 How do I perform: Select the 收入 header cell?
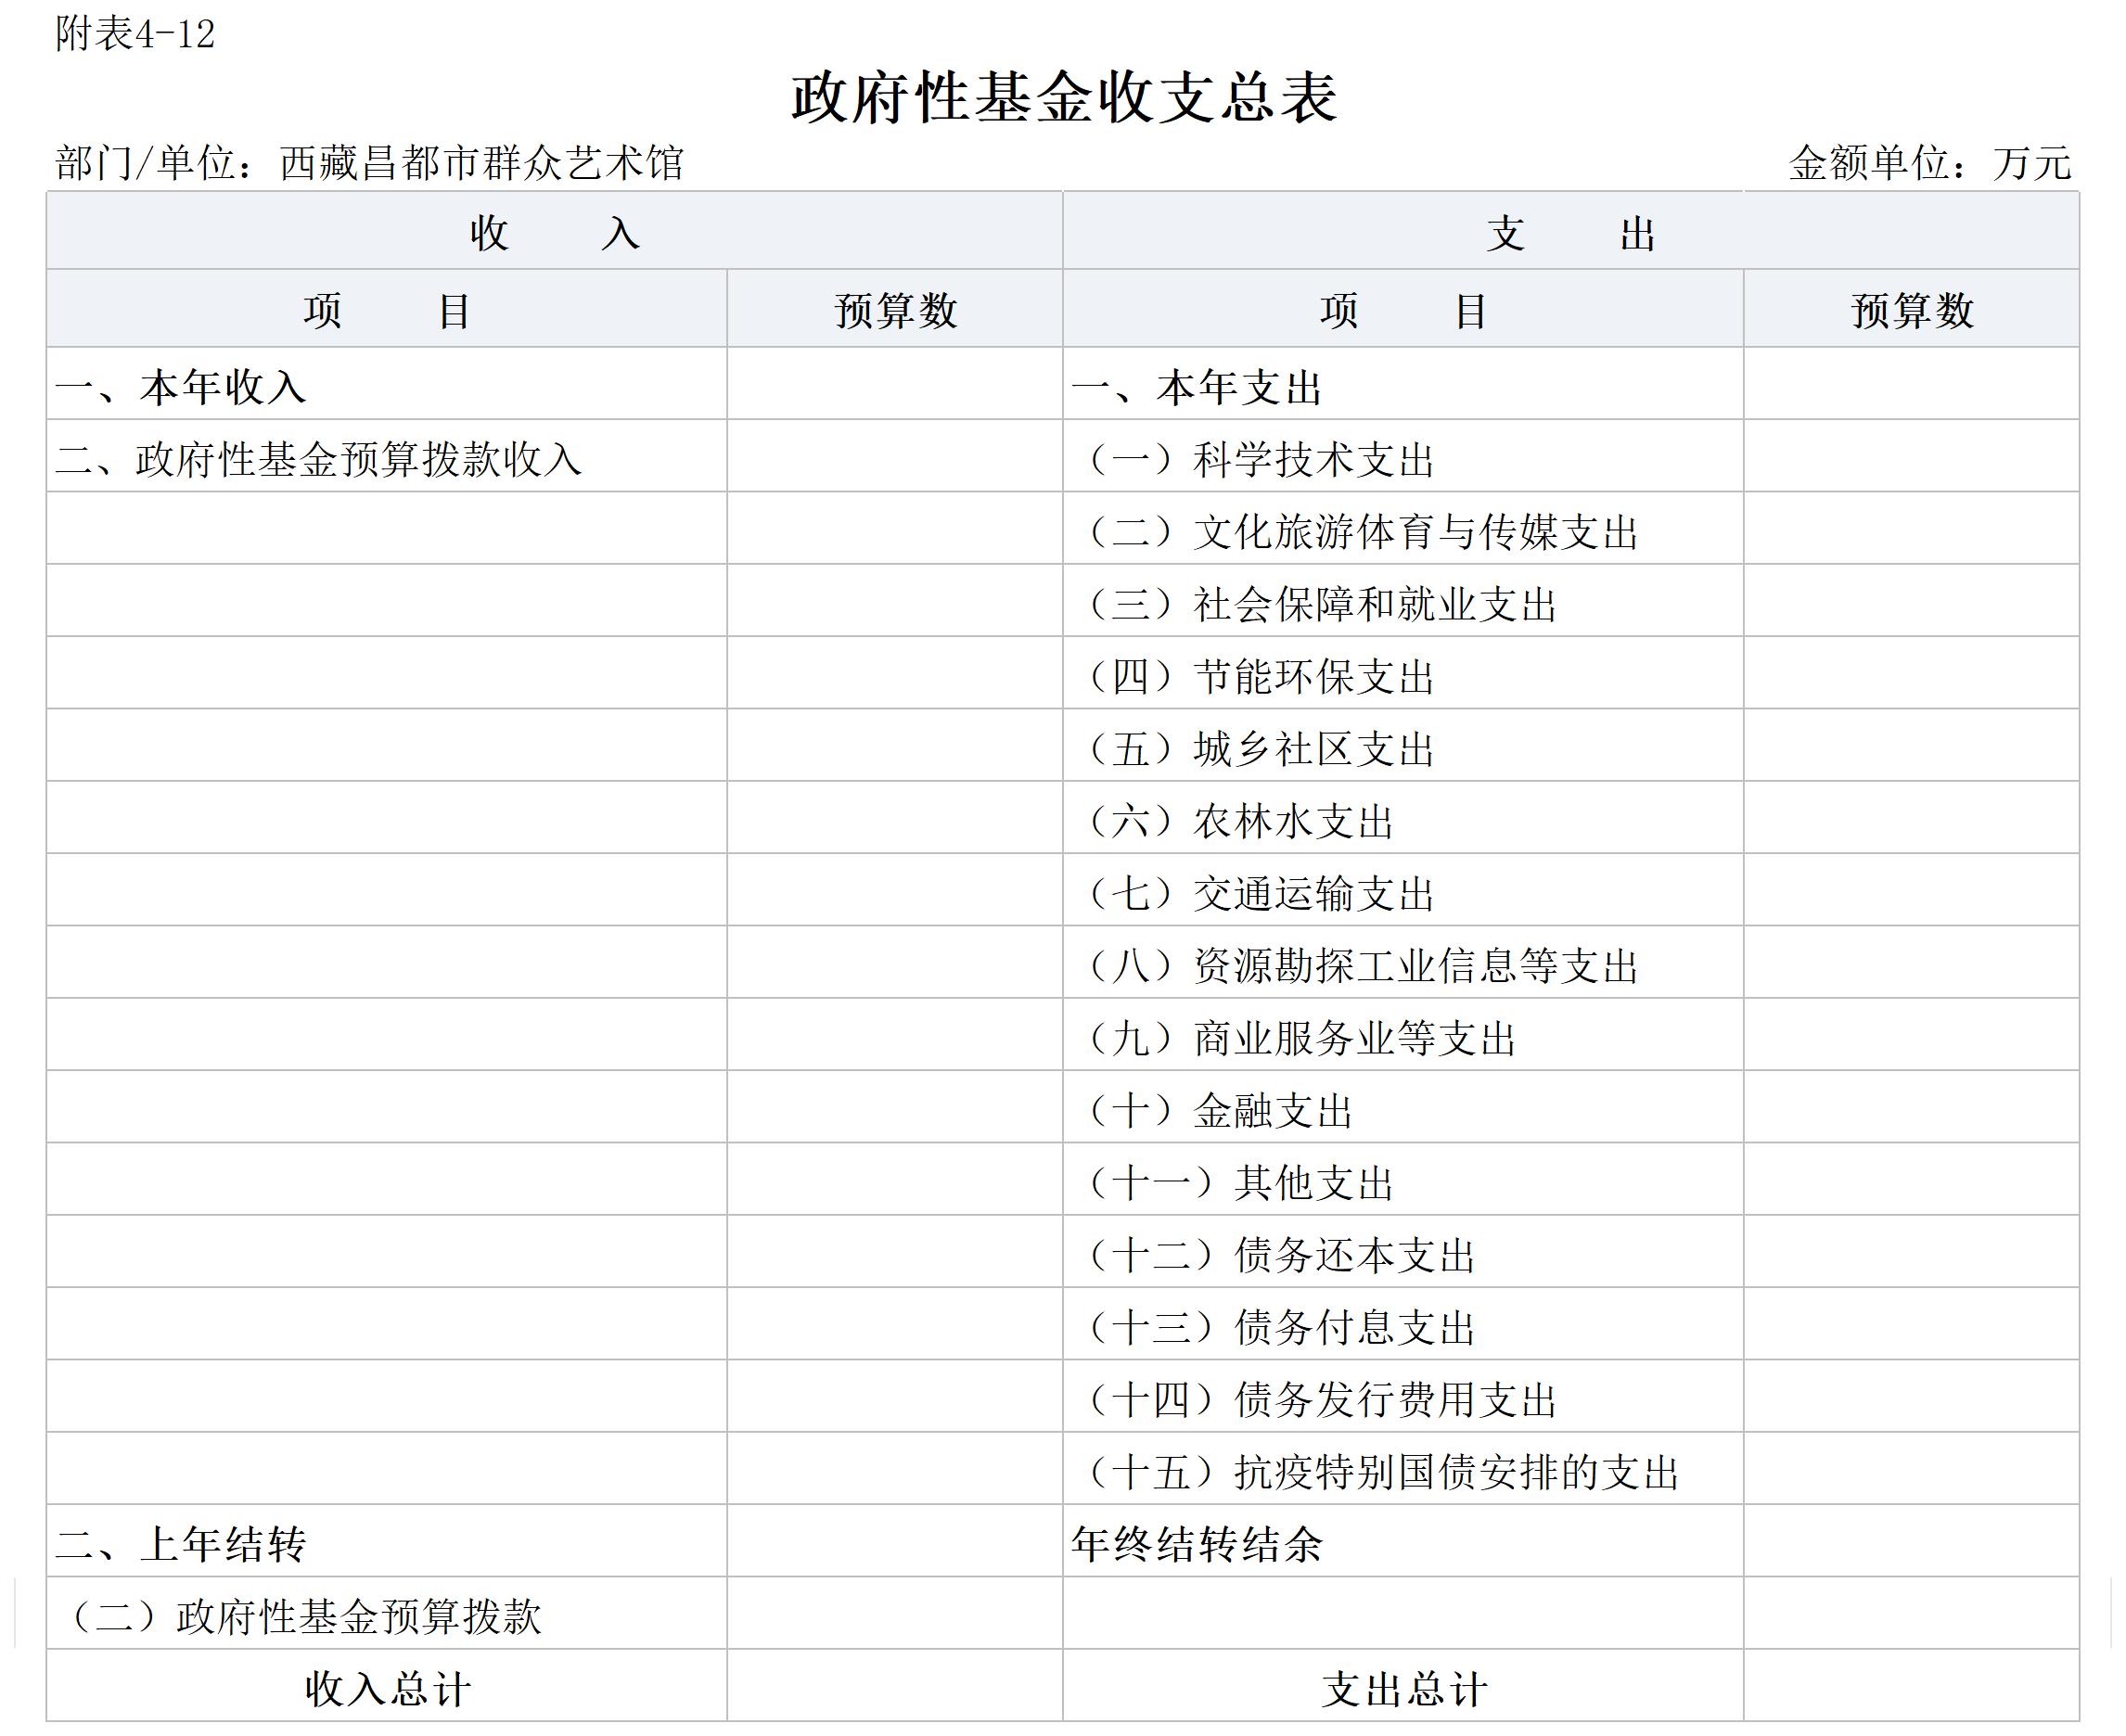click(x=554, y=233)
